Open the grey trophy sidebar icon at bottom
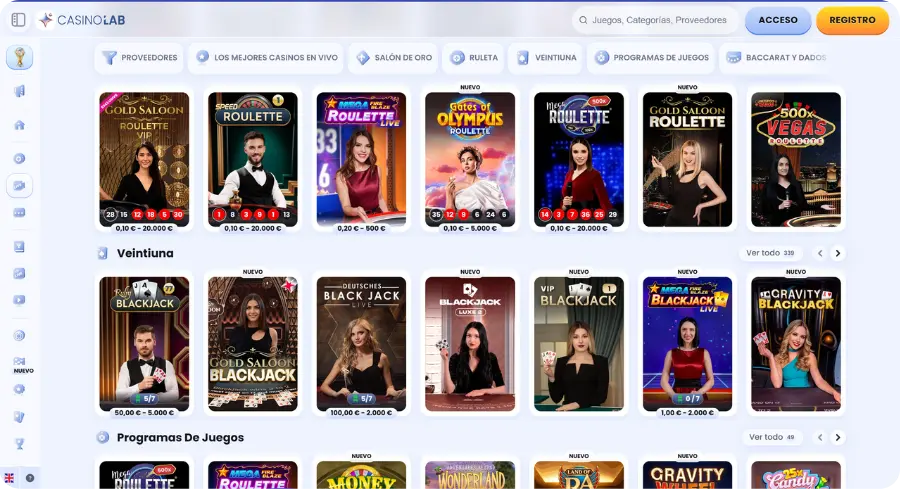The height and width of the screenshot is (489, 900). 20,444
